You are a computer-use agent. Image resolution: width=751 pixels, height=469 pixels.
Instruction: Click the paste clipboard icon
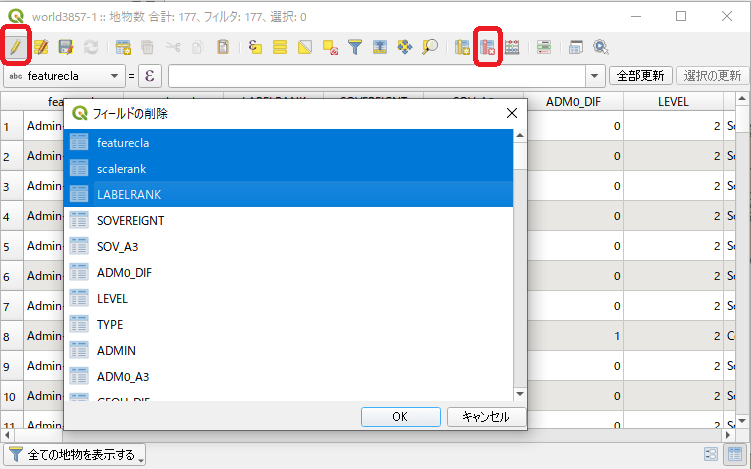(x=223, y=47)
